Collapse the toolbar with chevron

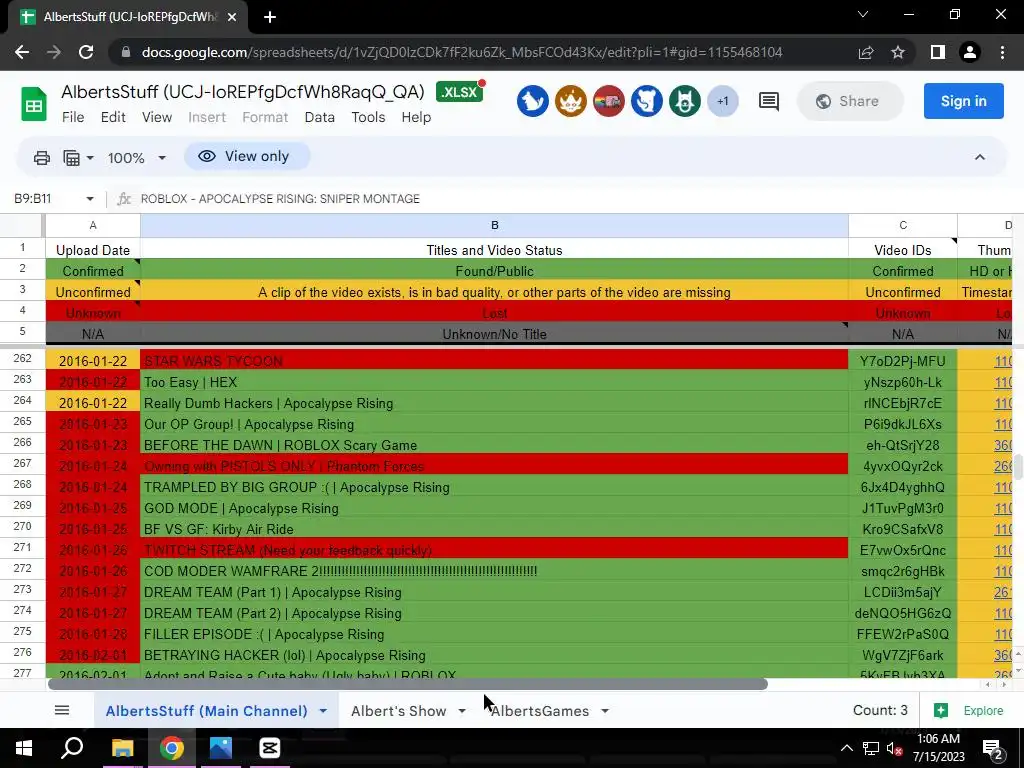980,157
